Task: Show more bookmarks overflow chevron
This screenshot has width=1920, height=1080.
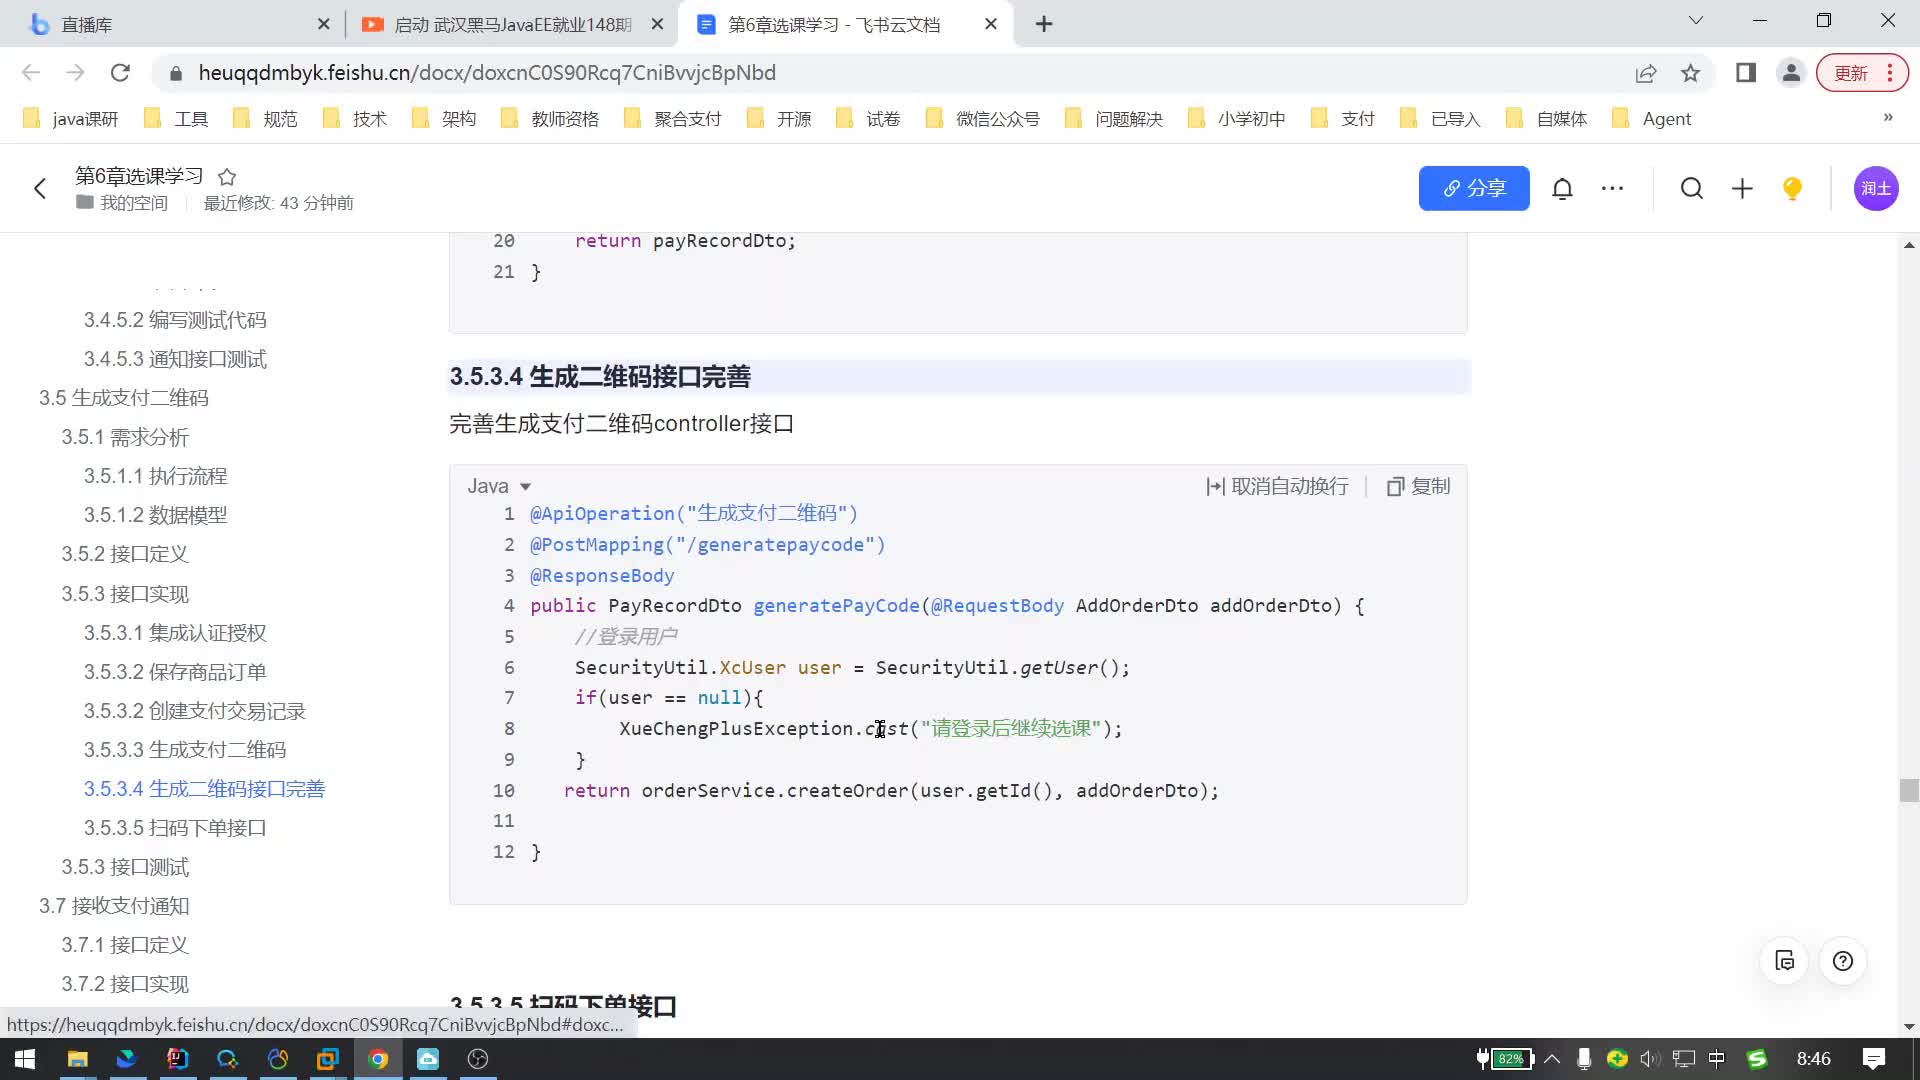Action: (1888, 118)
